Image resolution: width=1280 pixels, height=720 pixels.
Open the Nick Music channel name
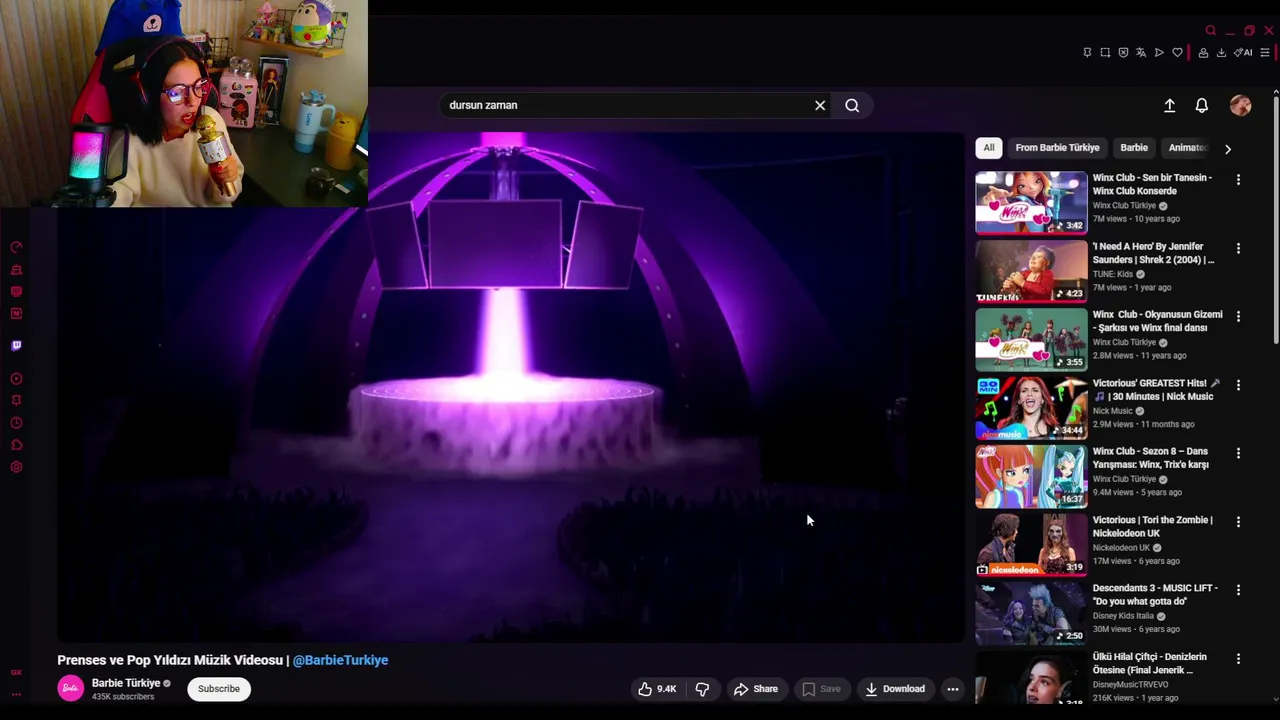(1112, 411)
